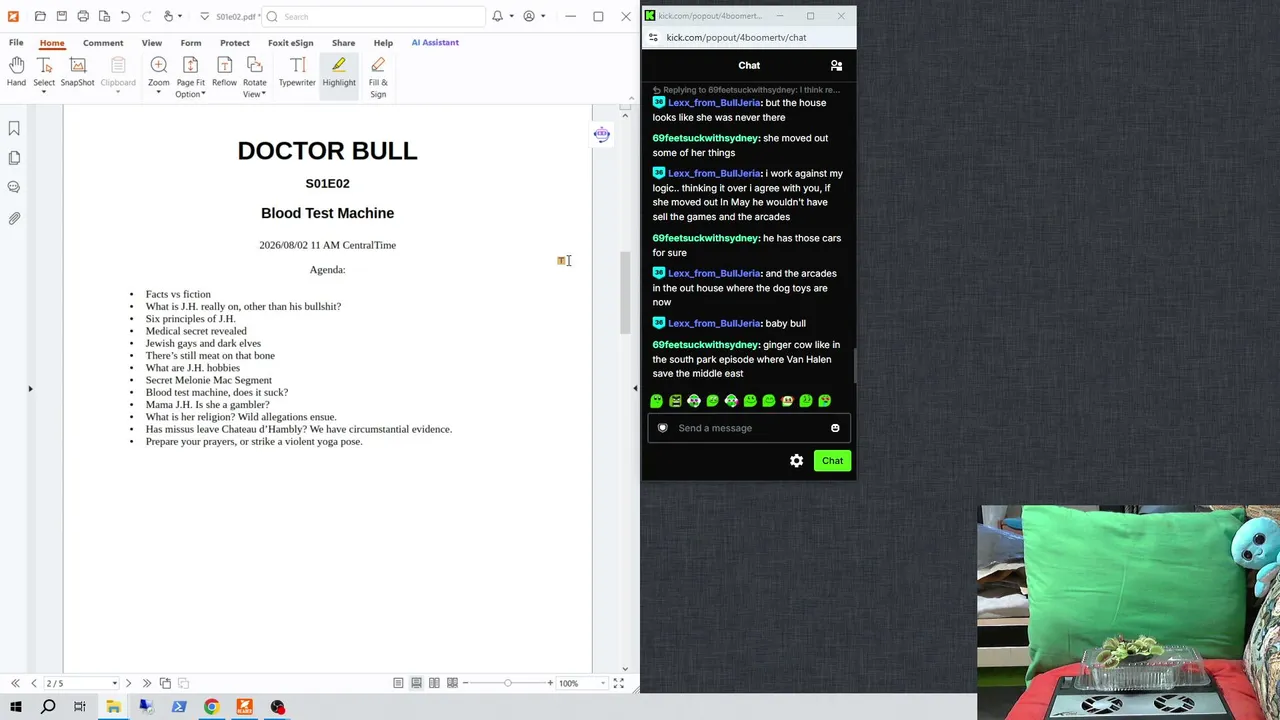The width and height of the screenshot is (1280, 720).
Task: Open chat users list icon
Action: [836, 65]
